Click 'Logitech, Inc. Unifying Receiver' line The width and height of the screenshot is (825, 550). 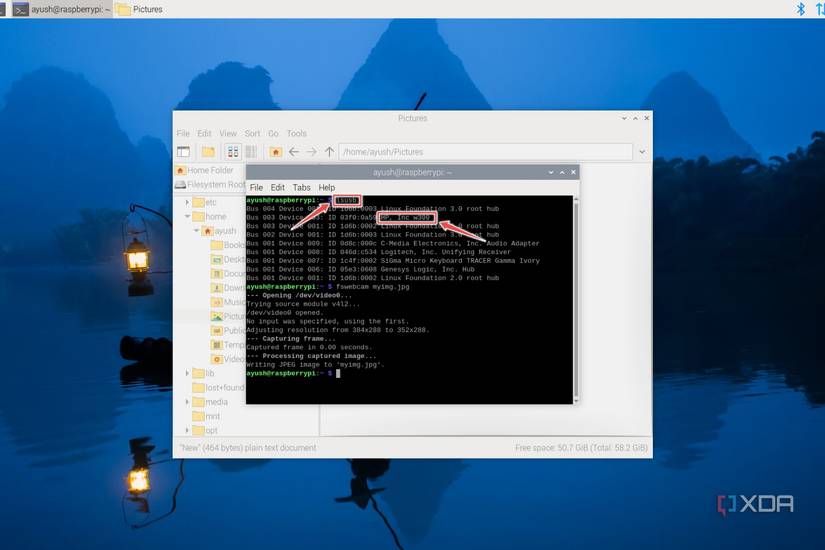point(378,252)
